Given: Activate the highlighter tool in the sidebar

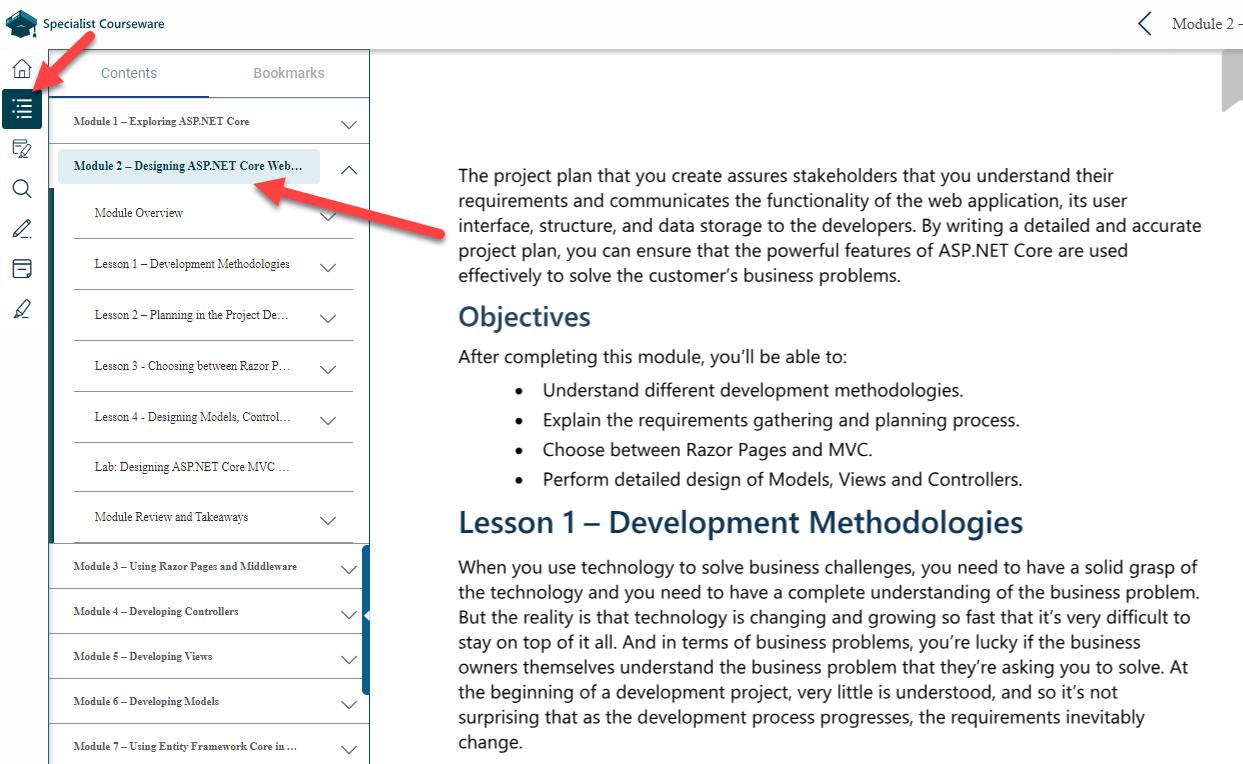Looking at the screenshot, I should (x=21, y=308).
